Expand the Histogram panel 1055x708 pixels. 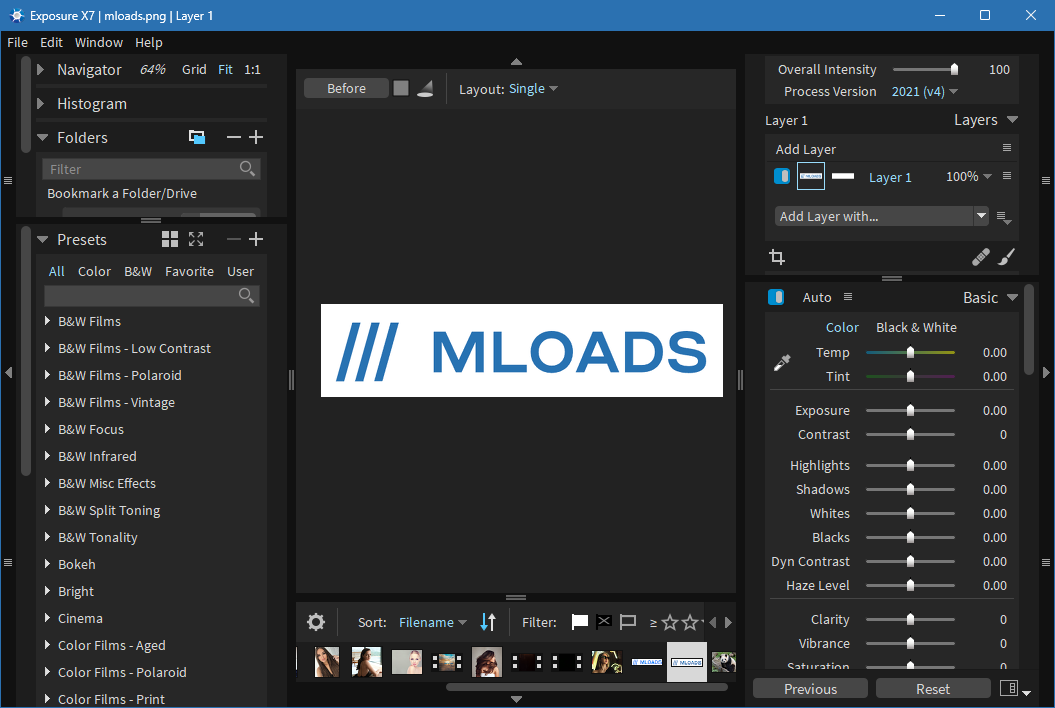pyautogui.click(x=40, y=104)
